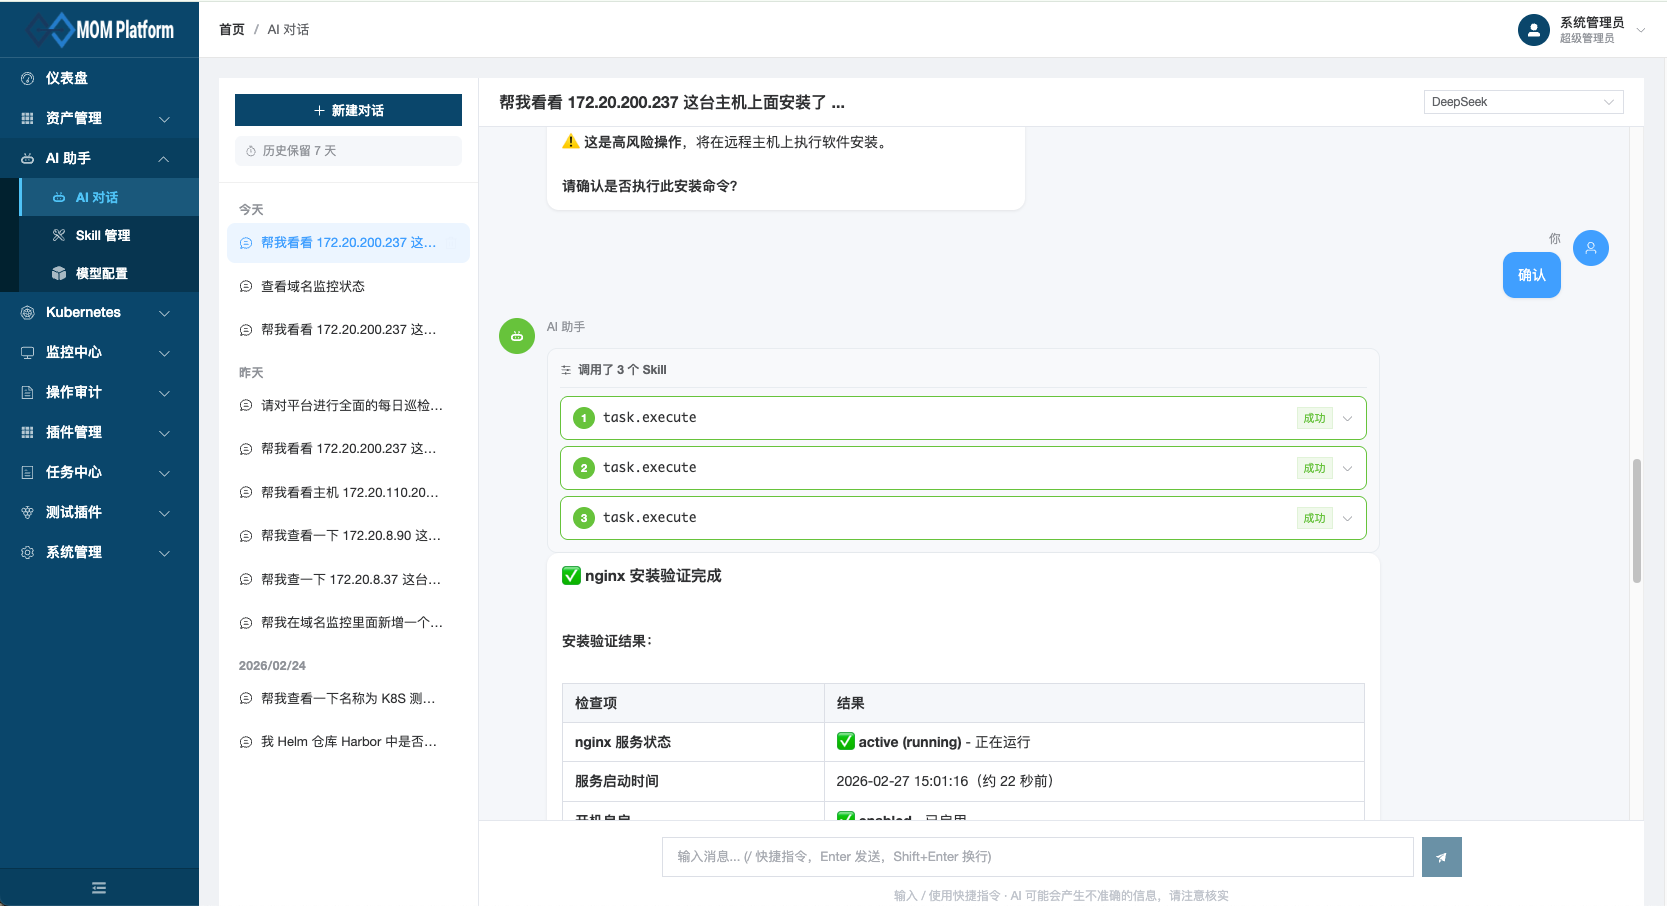
Task: Collapse the sidebar with bottom toggle icon
Action: [99, 887]
